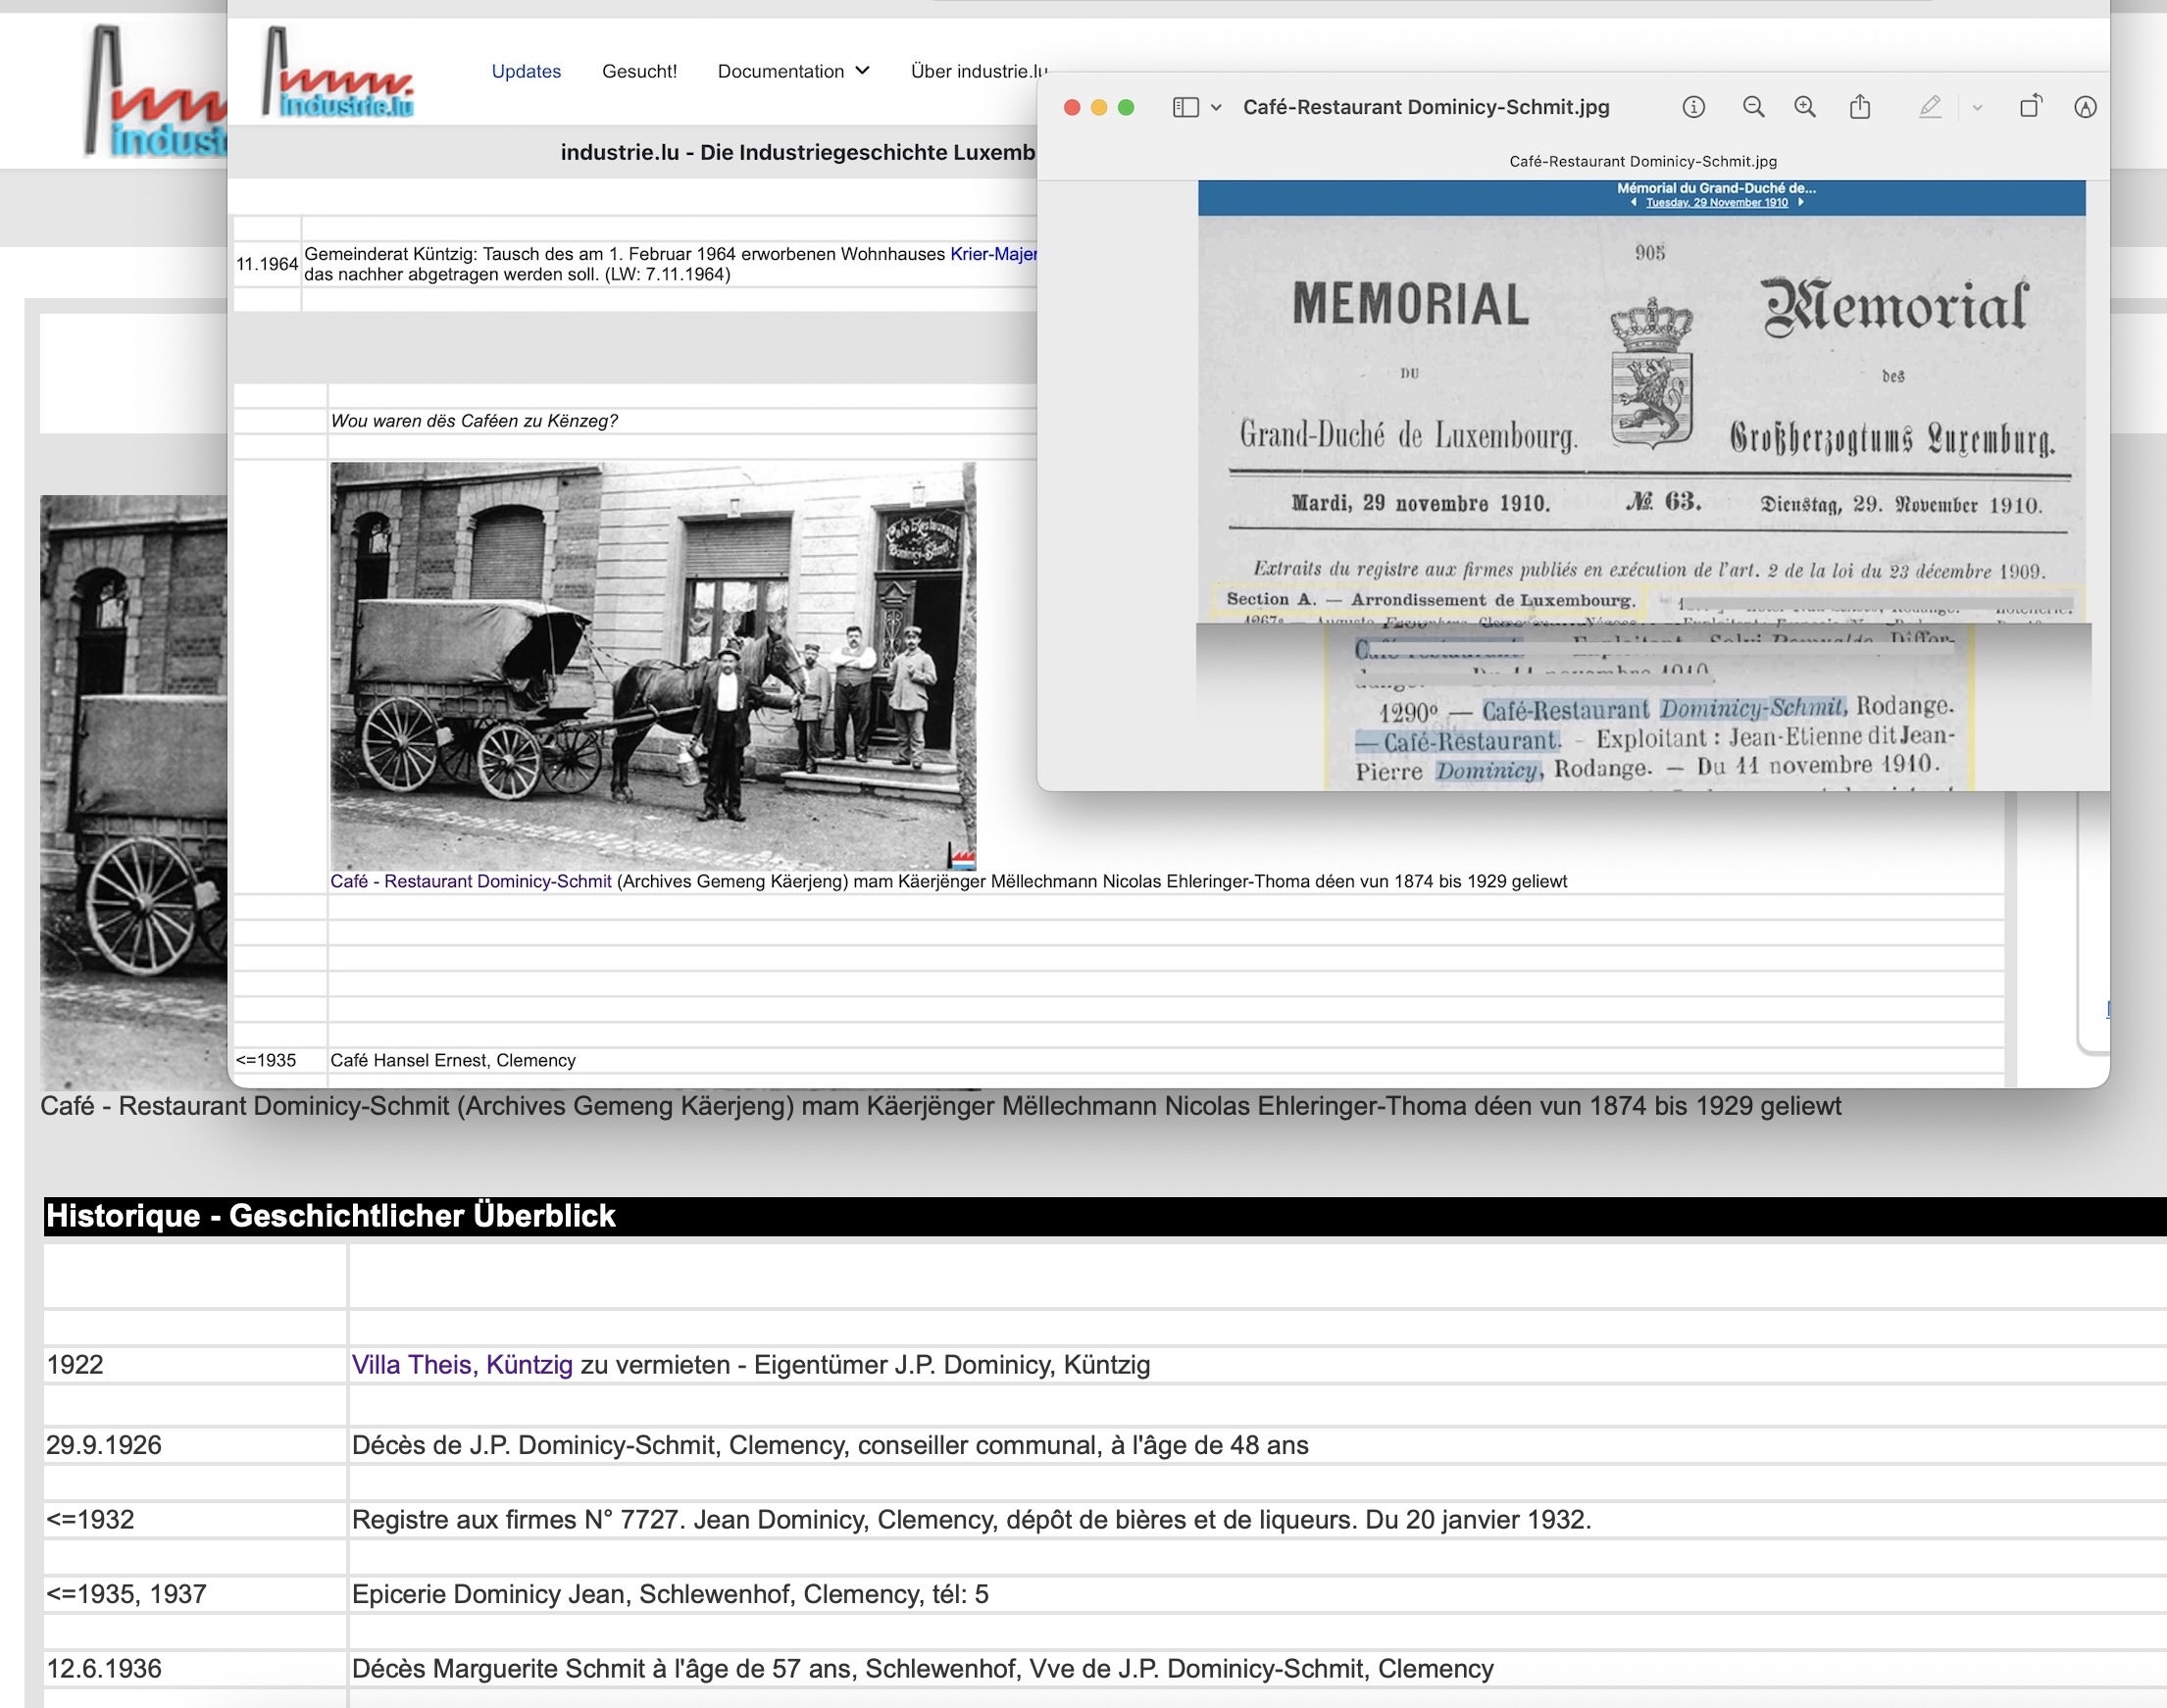Expand the highlight color options arrow
The image size is (2167, 1708).
coord(1977,107)
